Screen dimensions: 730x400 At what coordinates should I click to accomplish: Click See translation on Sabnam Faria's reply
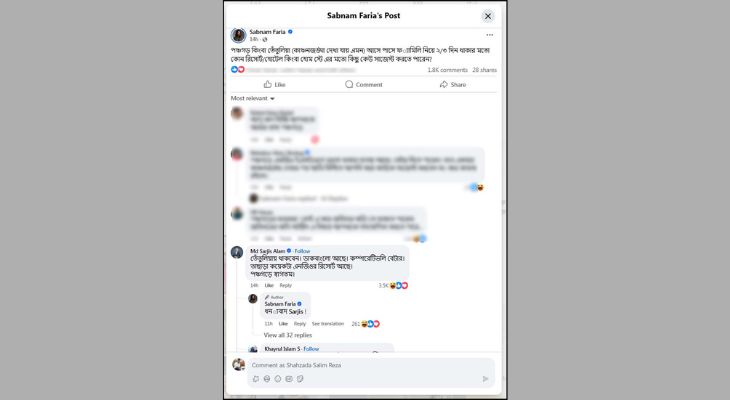click(x=328, y=324)
